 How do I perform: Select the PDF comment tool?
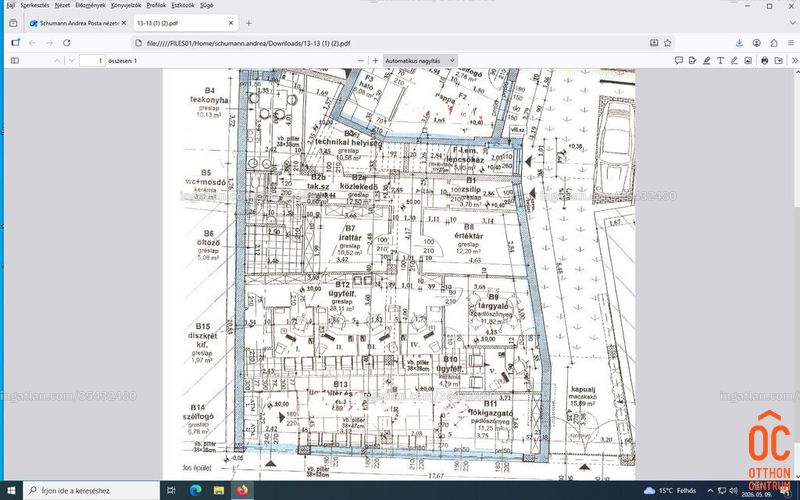click(679, 61)
